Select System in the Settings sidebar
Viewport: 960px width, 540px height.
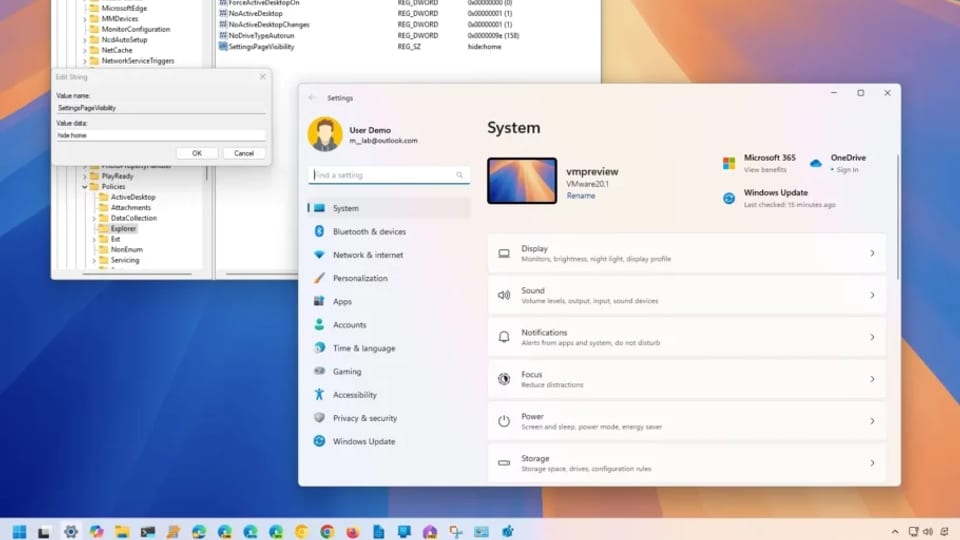389,208
